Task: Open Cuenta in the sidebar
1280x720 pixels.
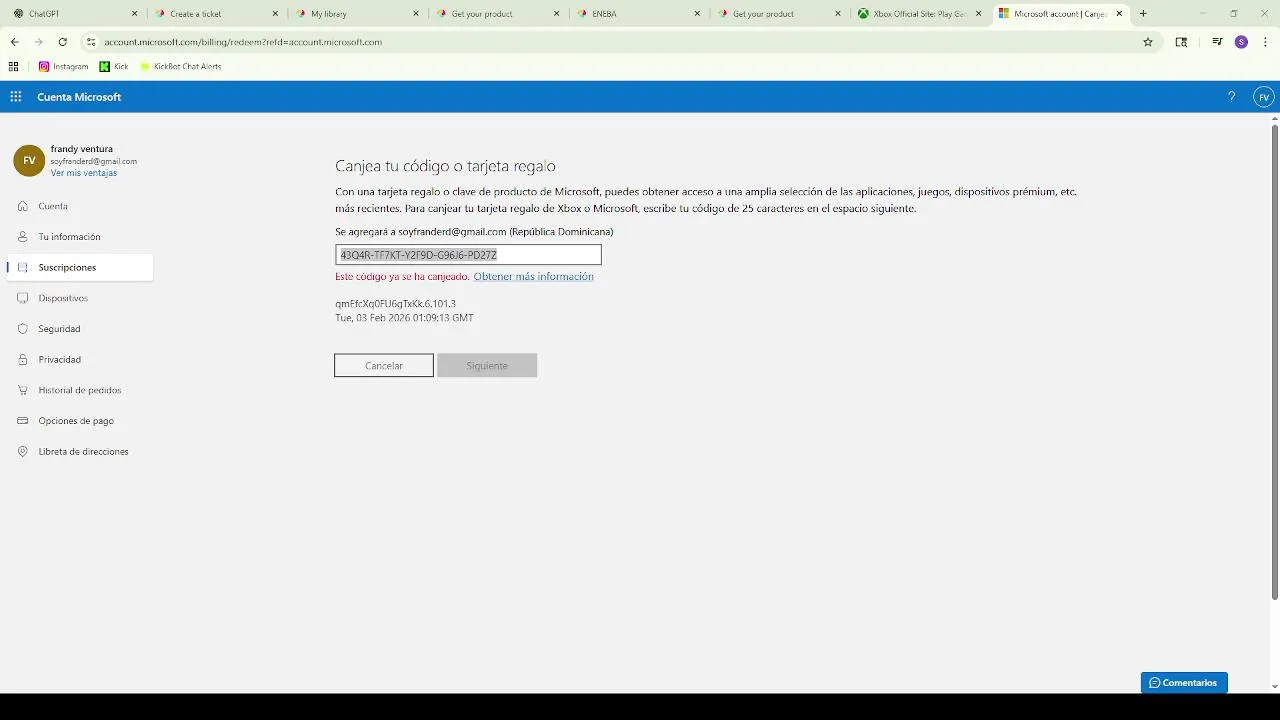Action: [80, 206]
